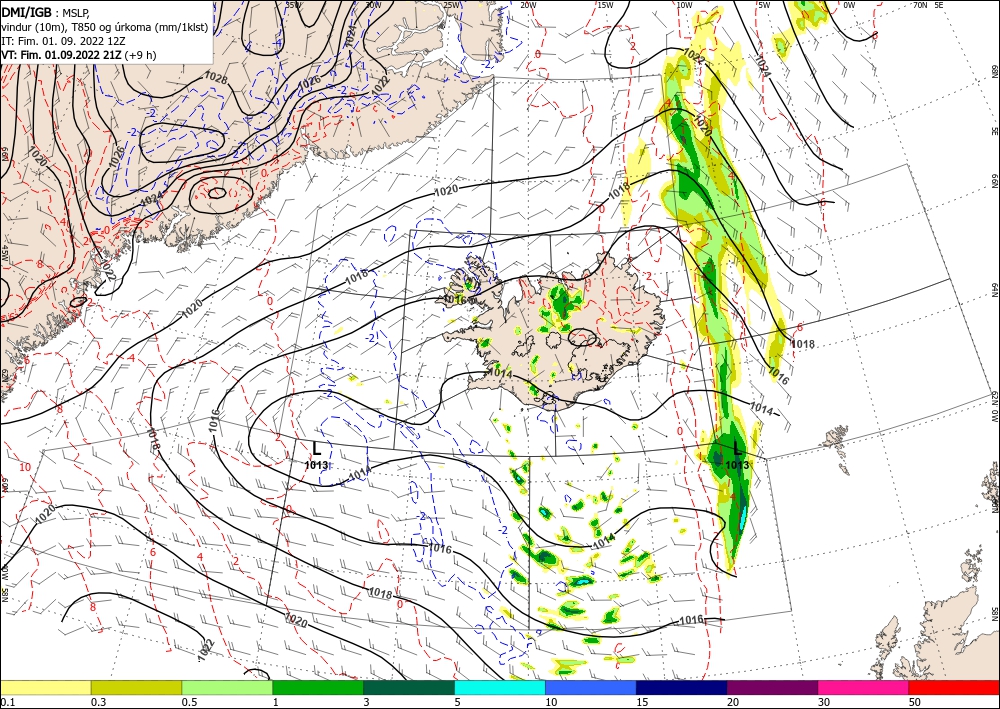Viewport: 1000px width, 709px height.
Task: Click the '15W' longitude label
Action: pos(606,5)
